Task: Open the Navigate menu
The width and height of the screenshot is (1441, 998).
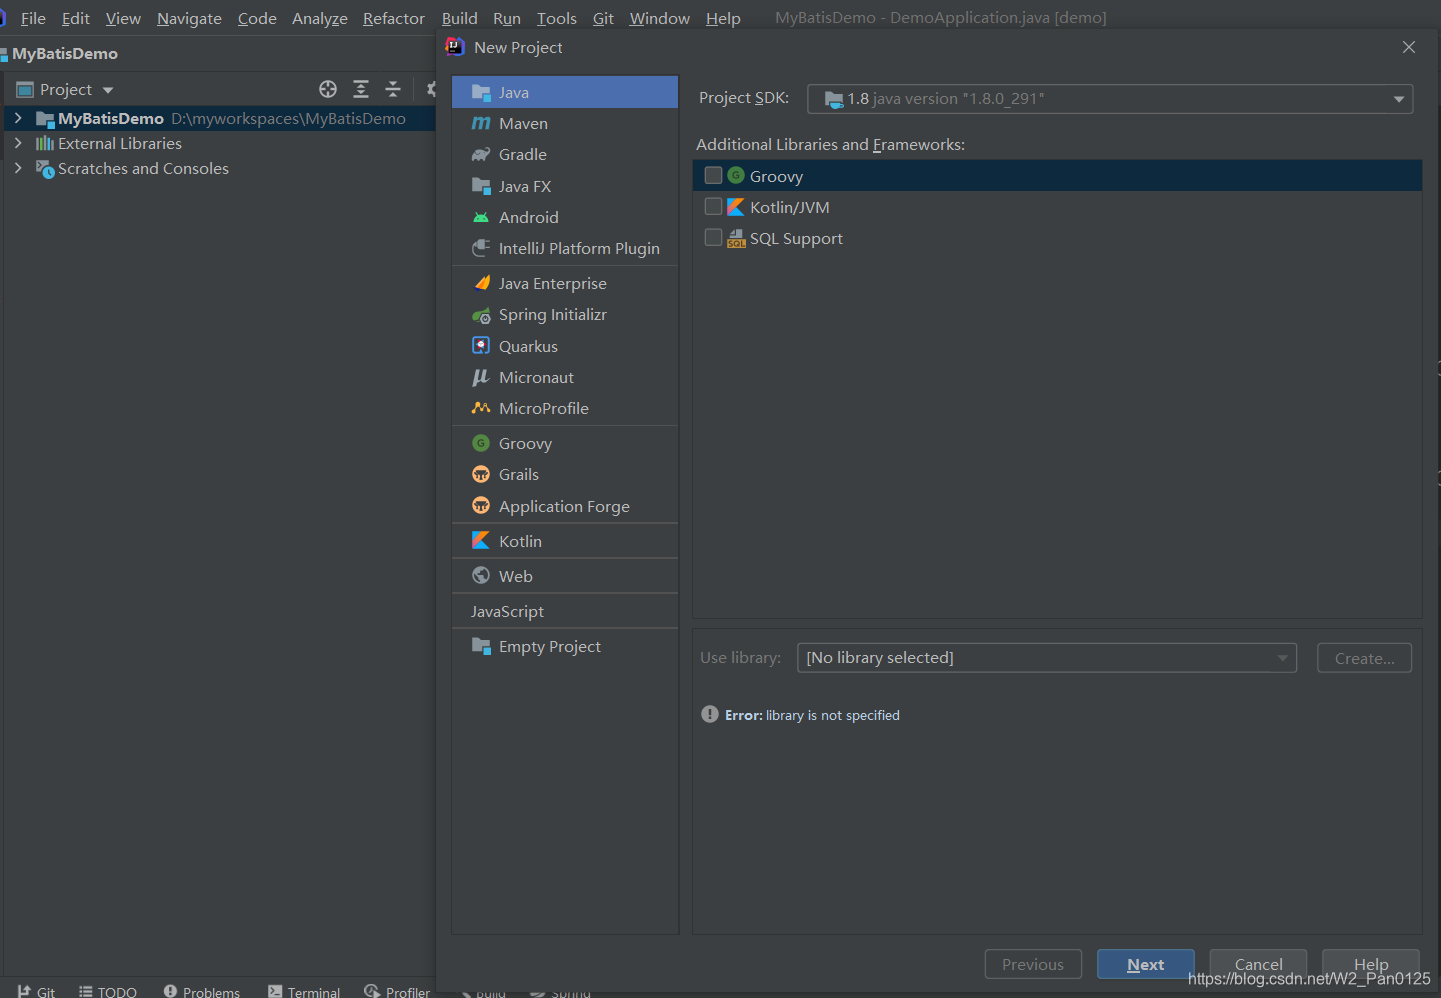Action: (x=189, y=18)
